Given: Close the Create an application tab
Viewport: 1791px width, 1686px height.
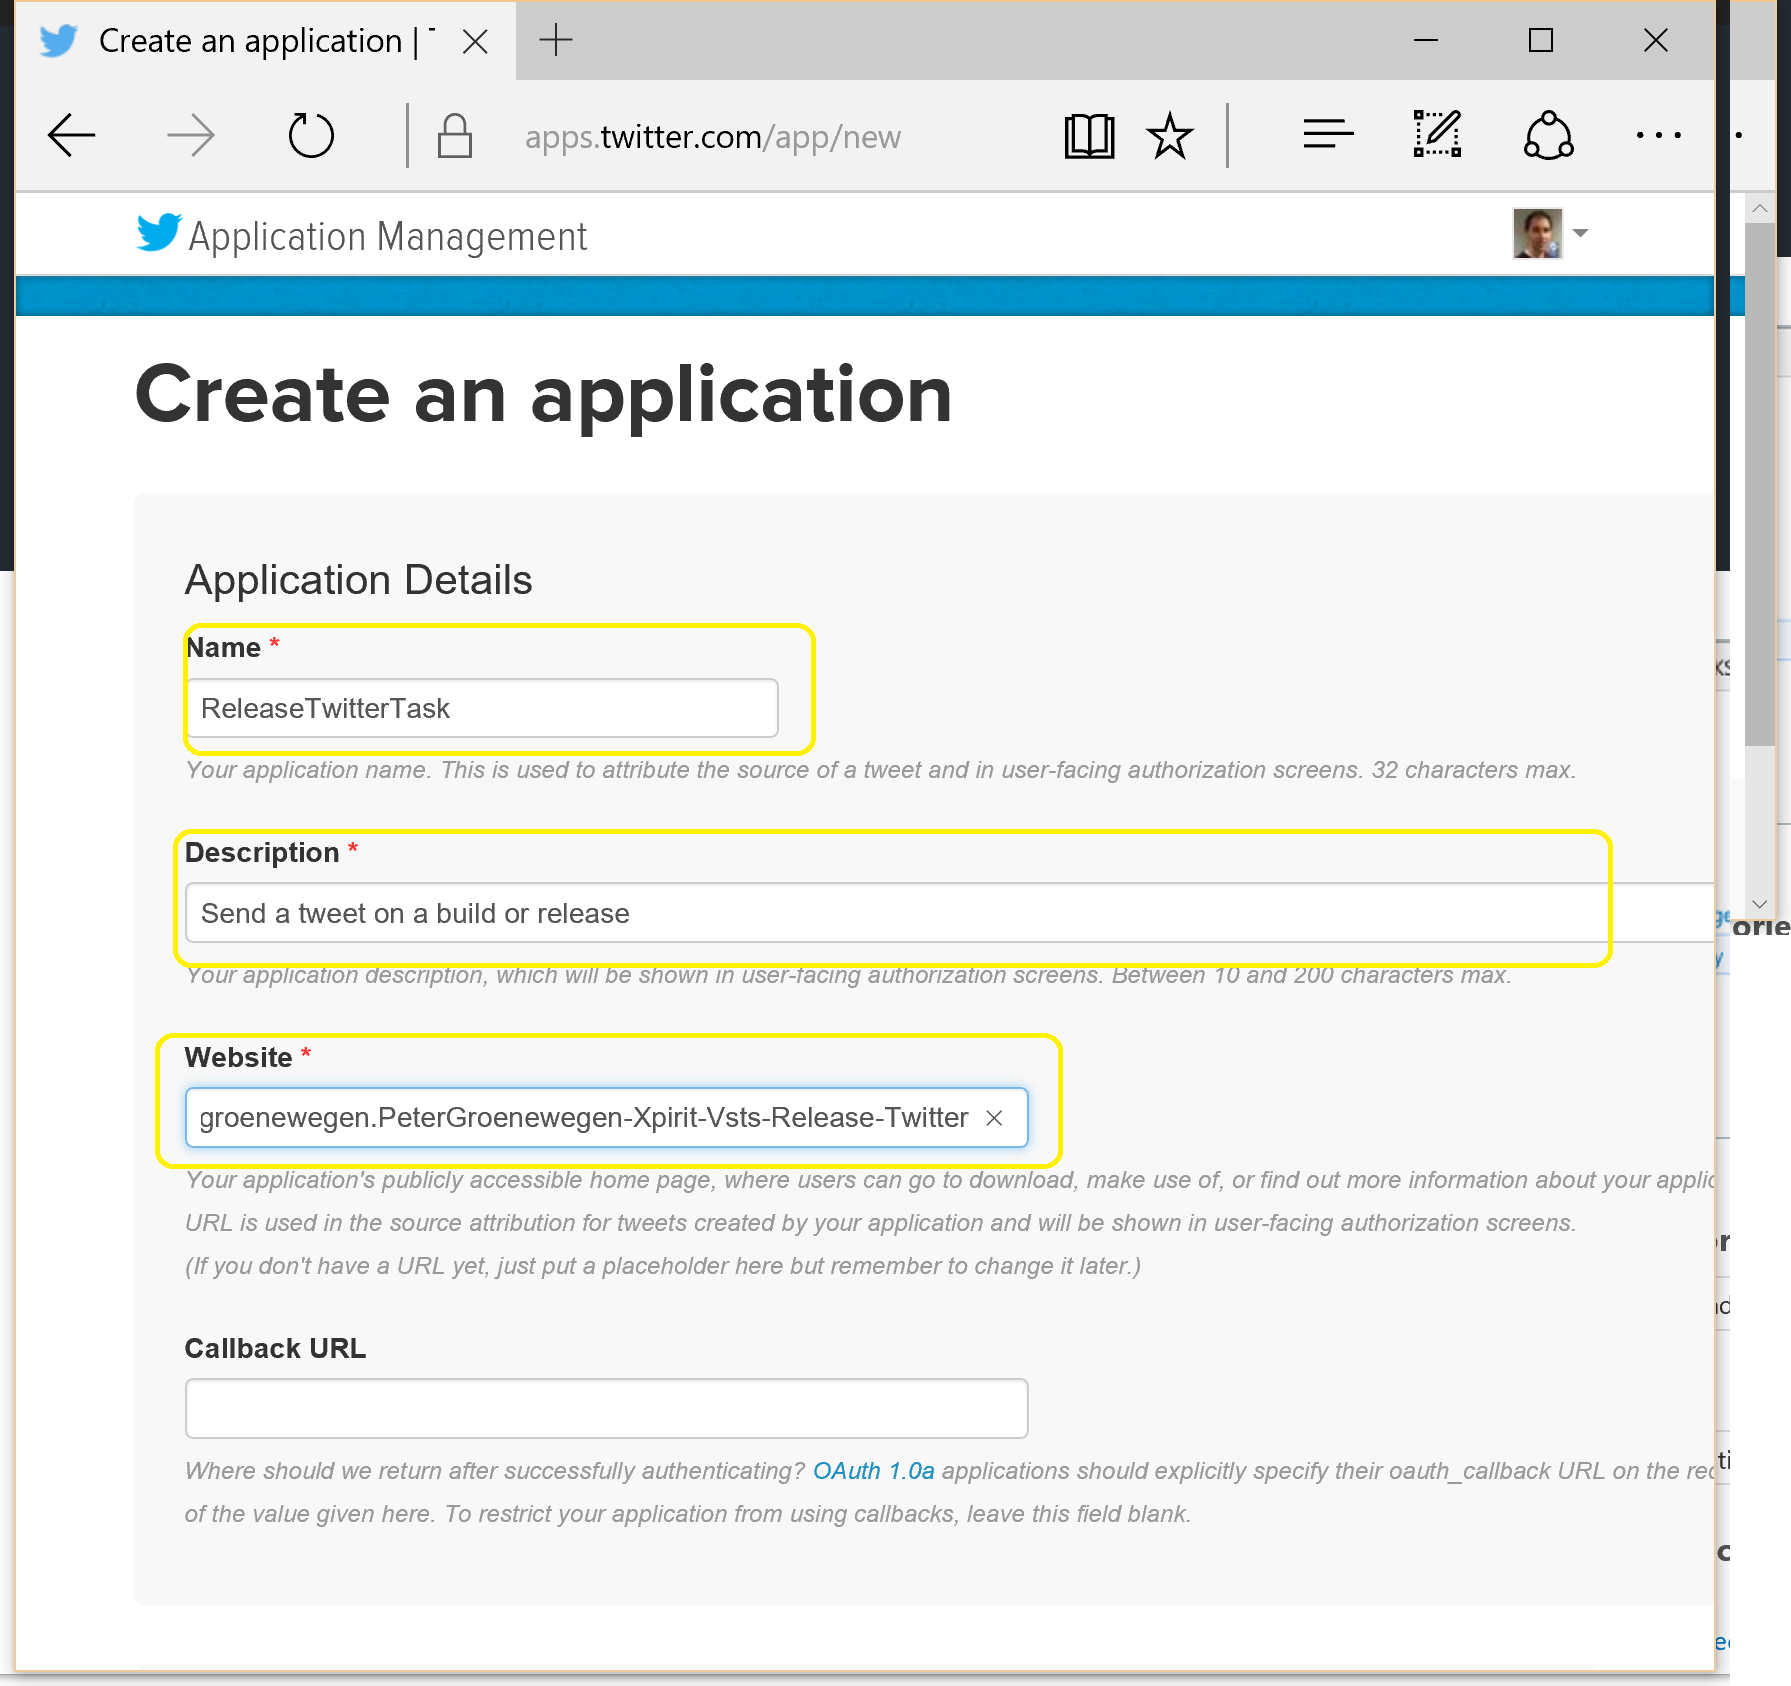Looking at the screenshot, I should (x=475, y=41).
